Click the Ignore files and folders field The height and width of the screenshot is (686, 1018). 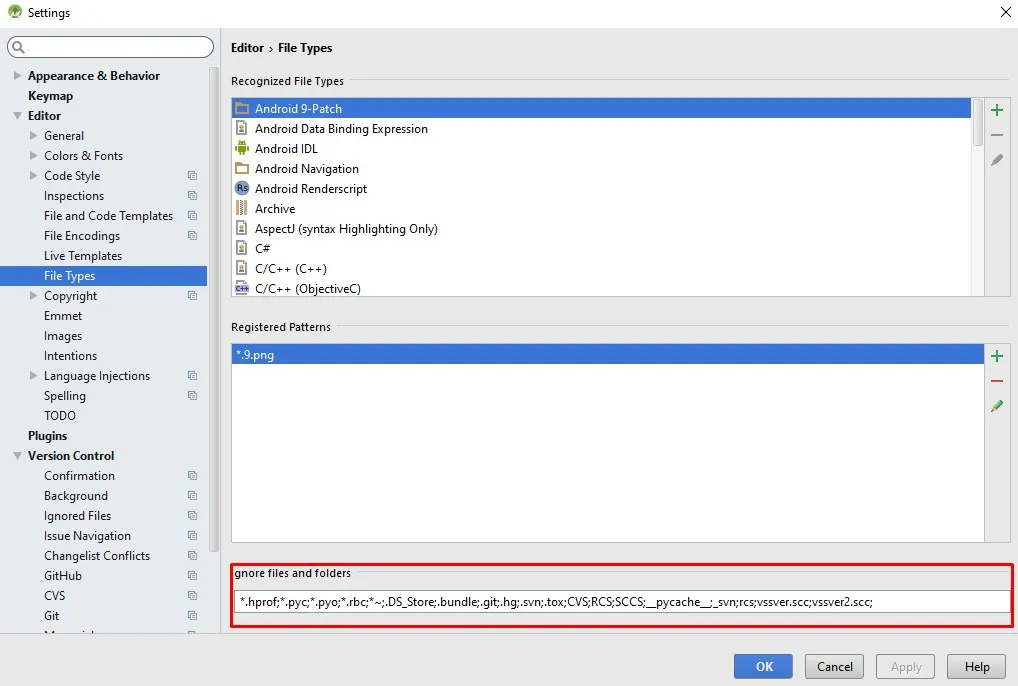(621, 602)
